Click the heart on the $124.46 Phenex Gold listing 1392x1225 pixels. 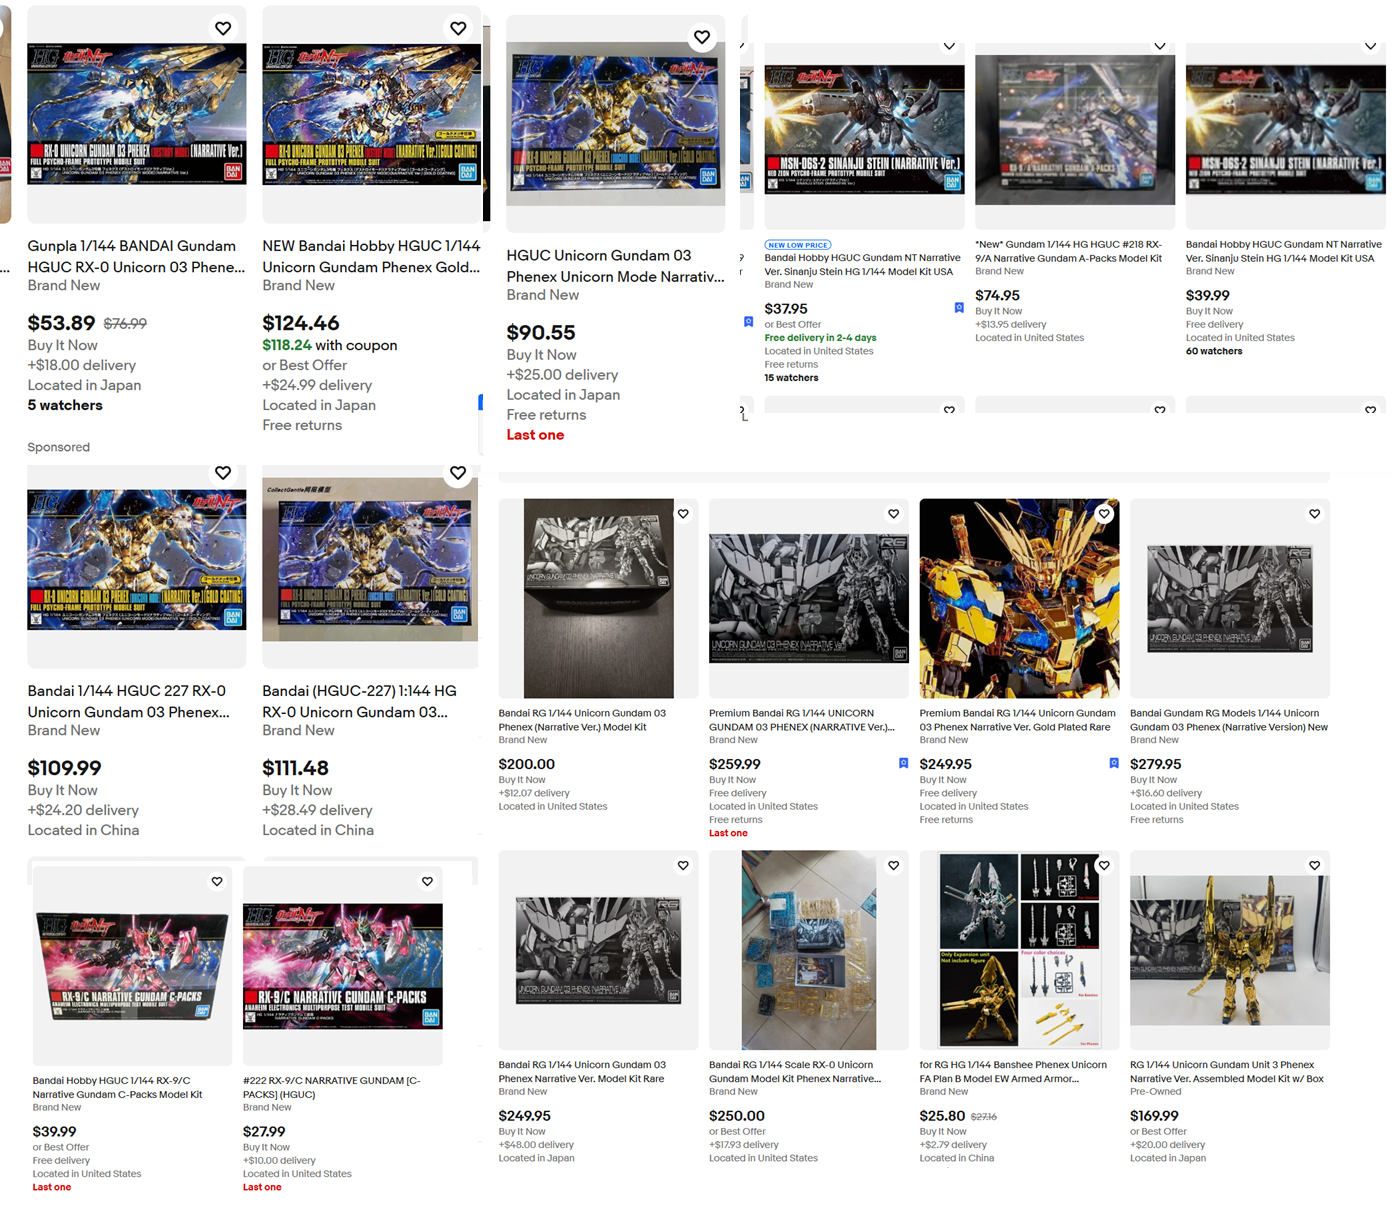click(458, 28)
